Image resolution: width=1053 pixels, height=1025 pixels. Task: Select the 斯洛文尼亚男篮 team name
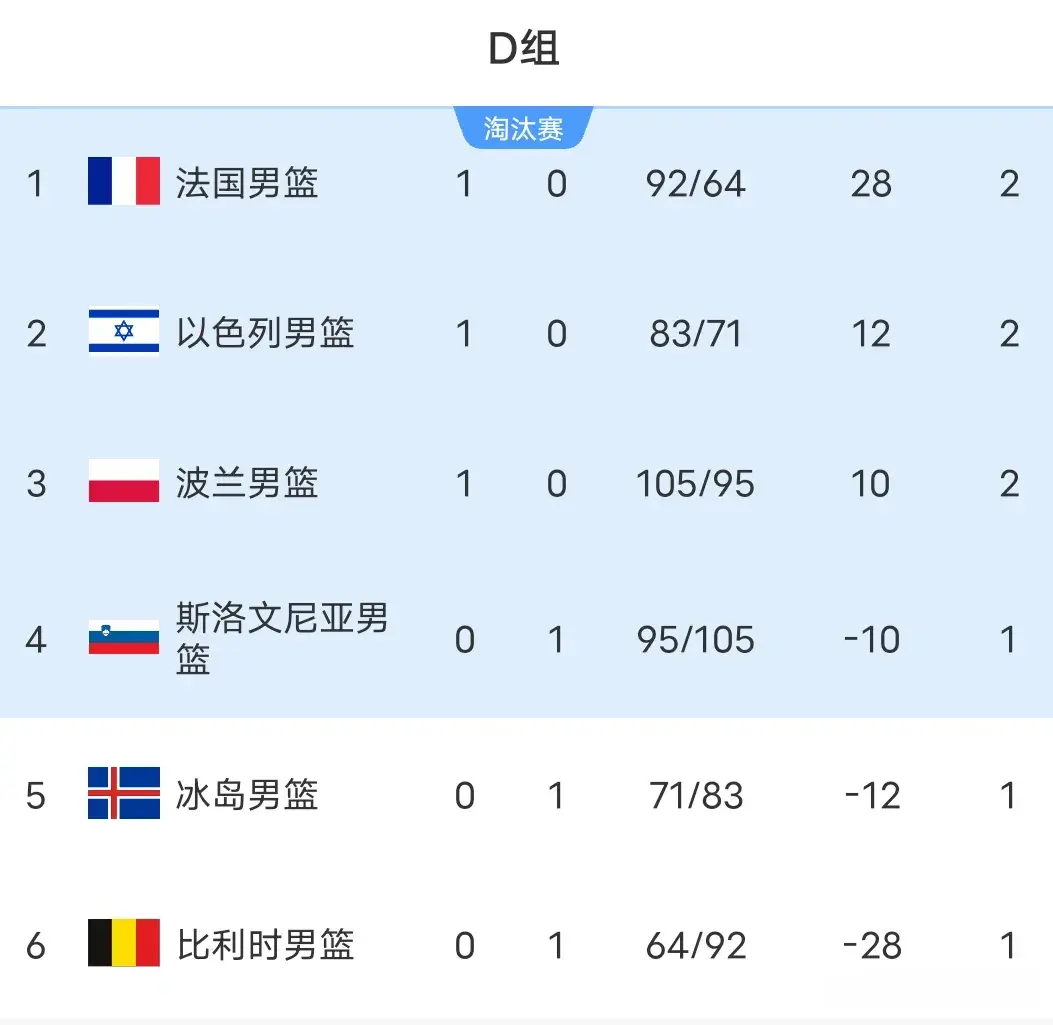(281, 638)
